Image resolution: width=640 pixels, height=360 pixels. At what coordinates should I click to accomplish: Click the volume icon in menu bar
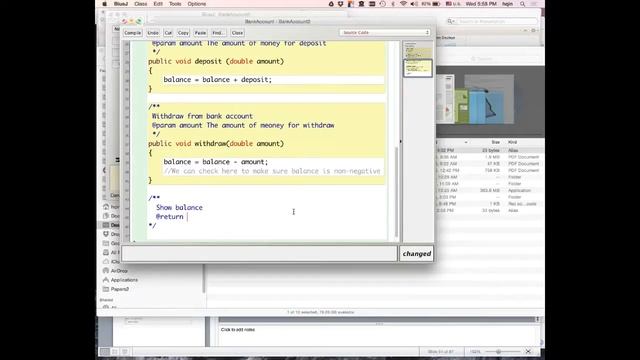tap(414, 4)
